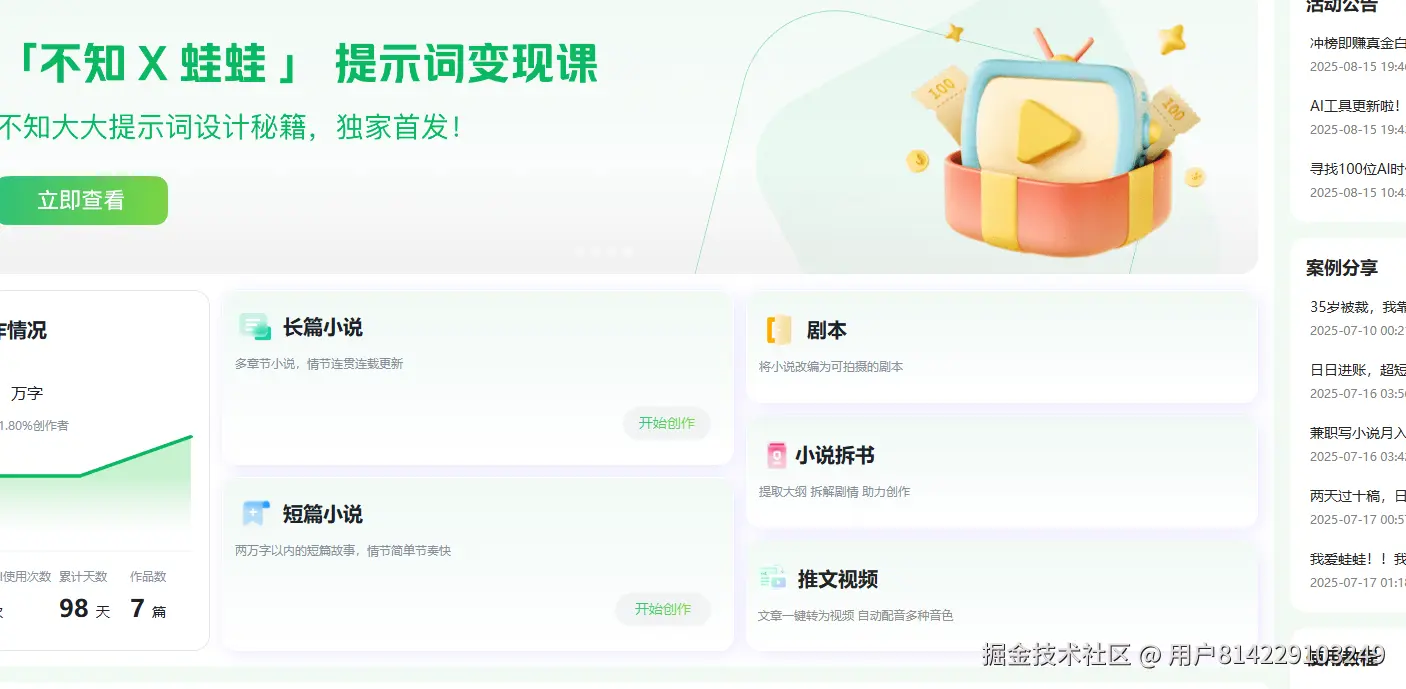
Task: Click the 剧本 yellow script icon
Action: 779,330
